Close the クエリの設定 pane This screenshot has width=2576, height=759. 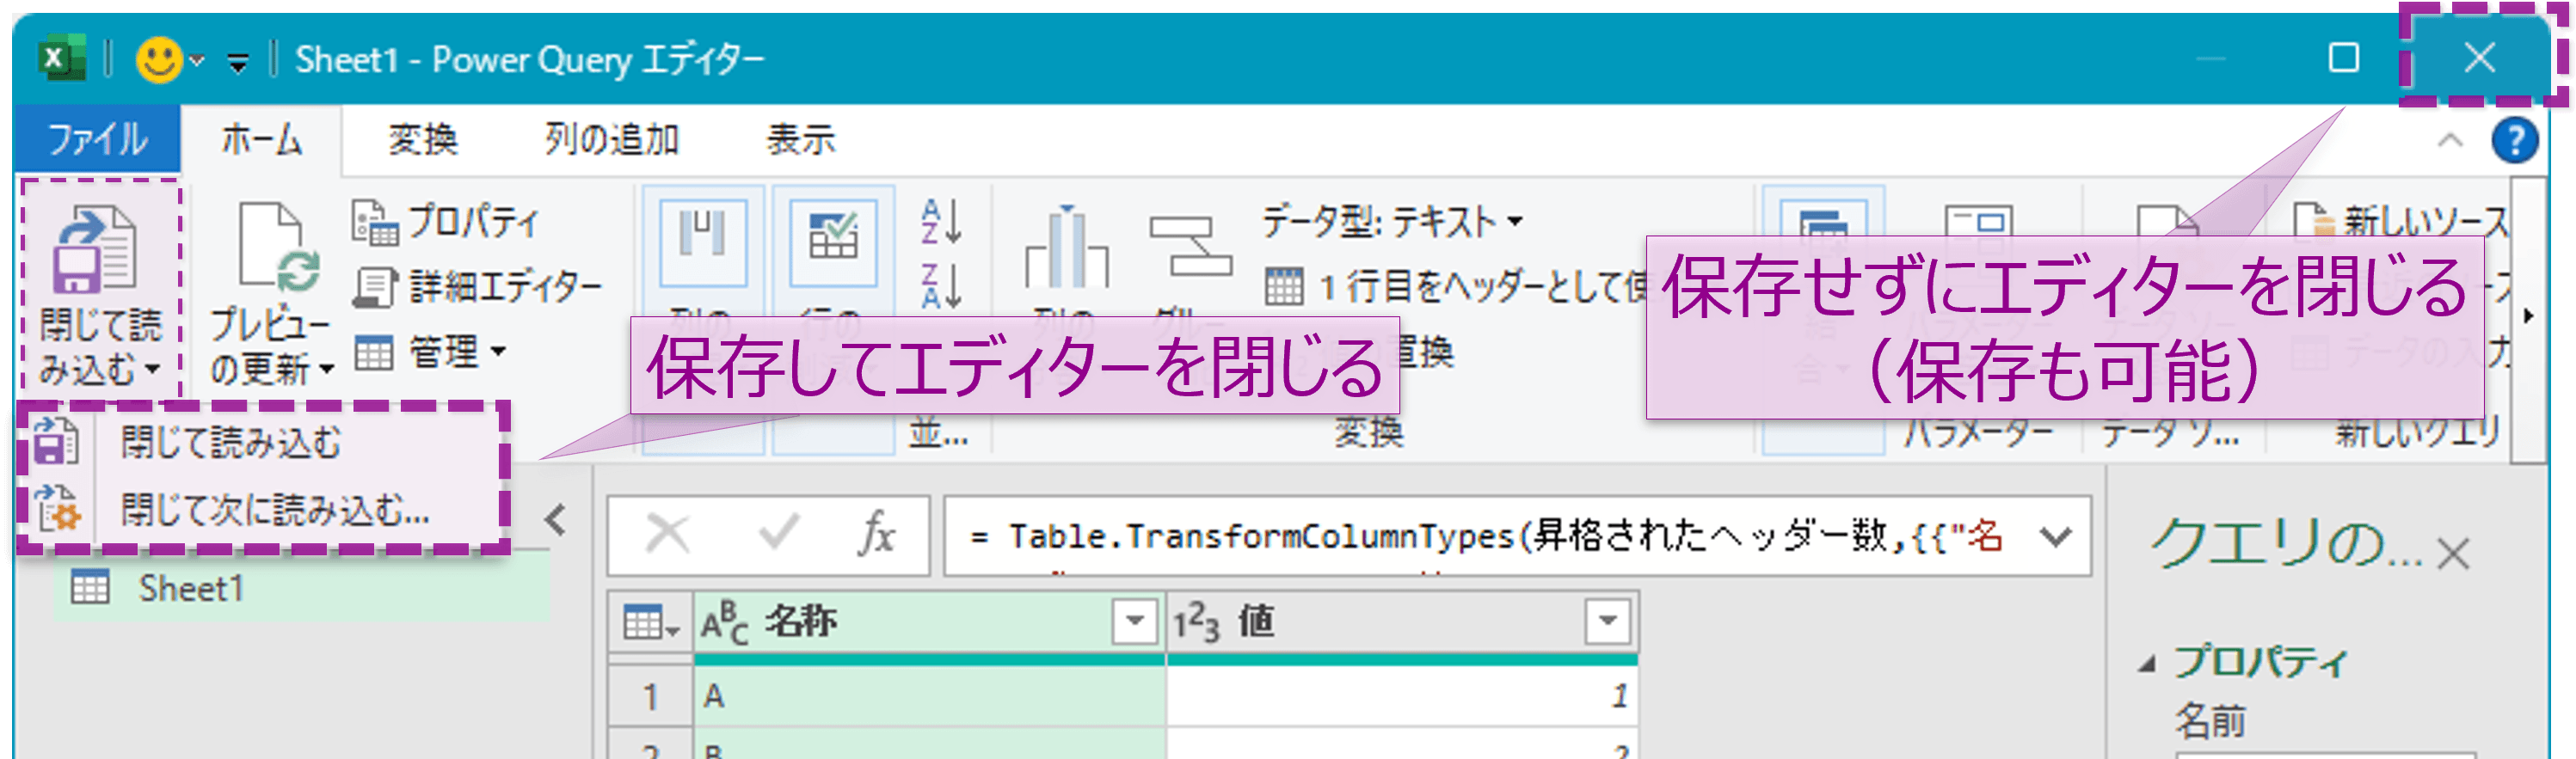[2453, 553]
